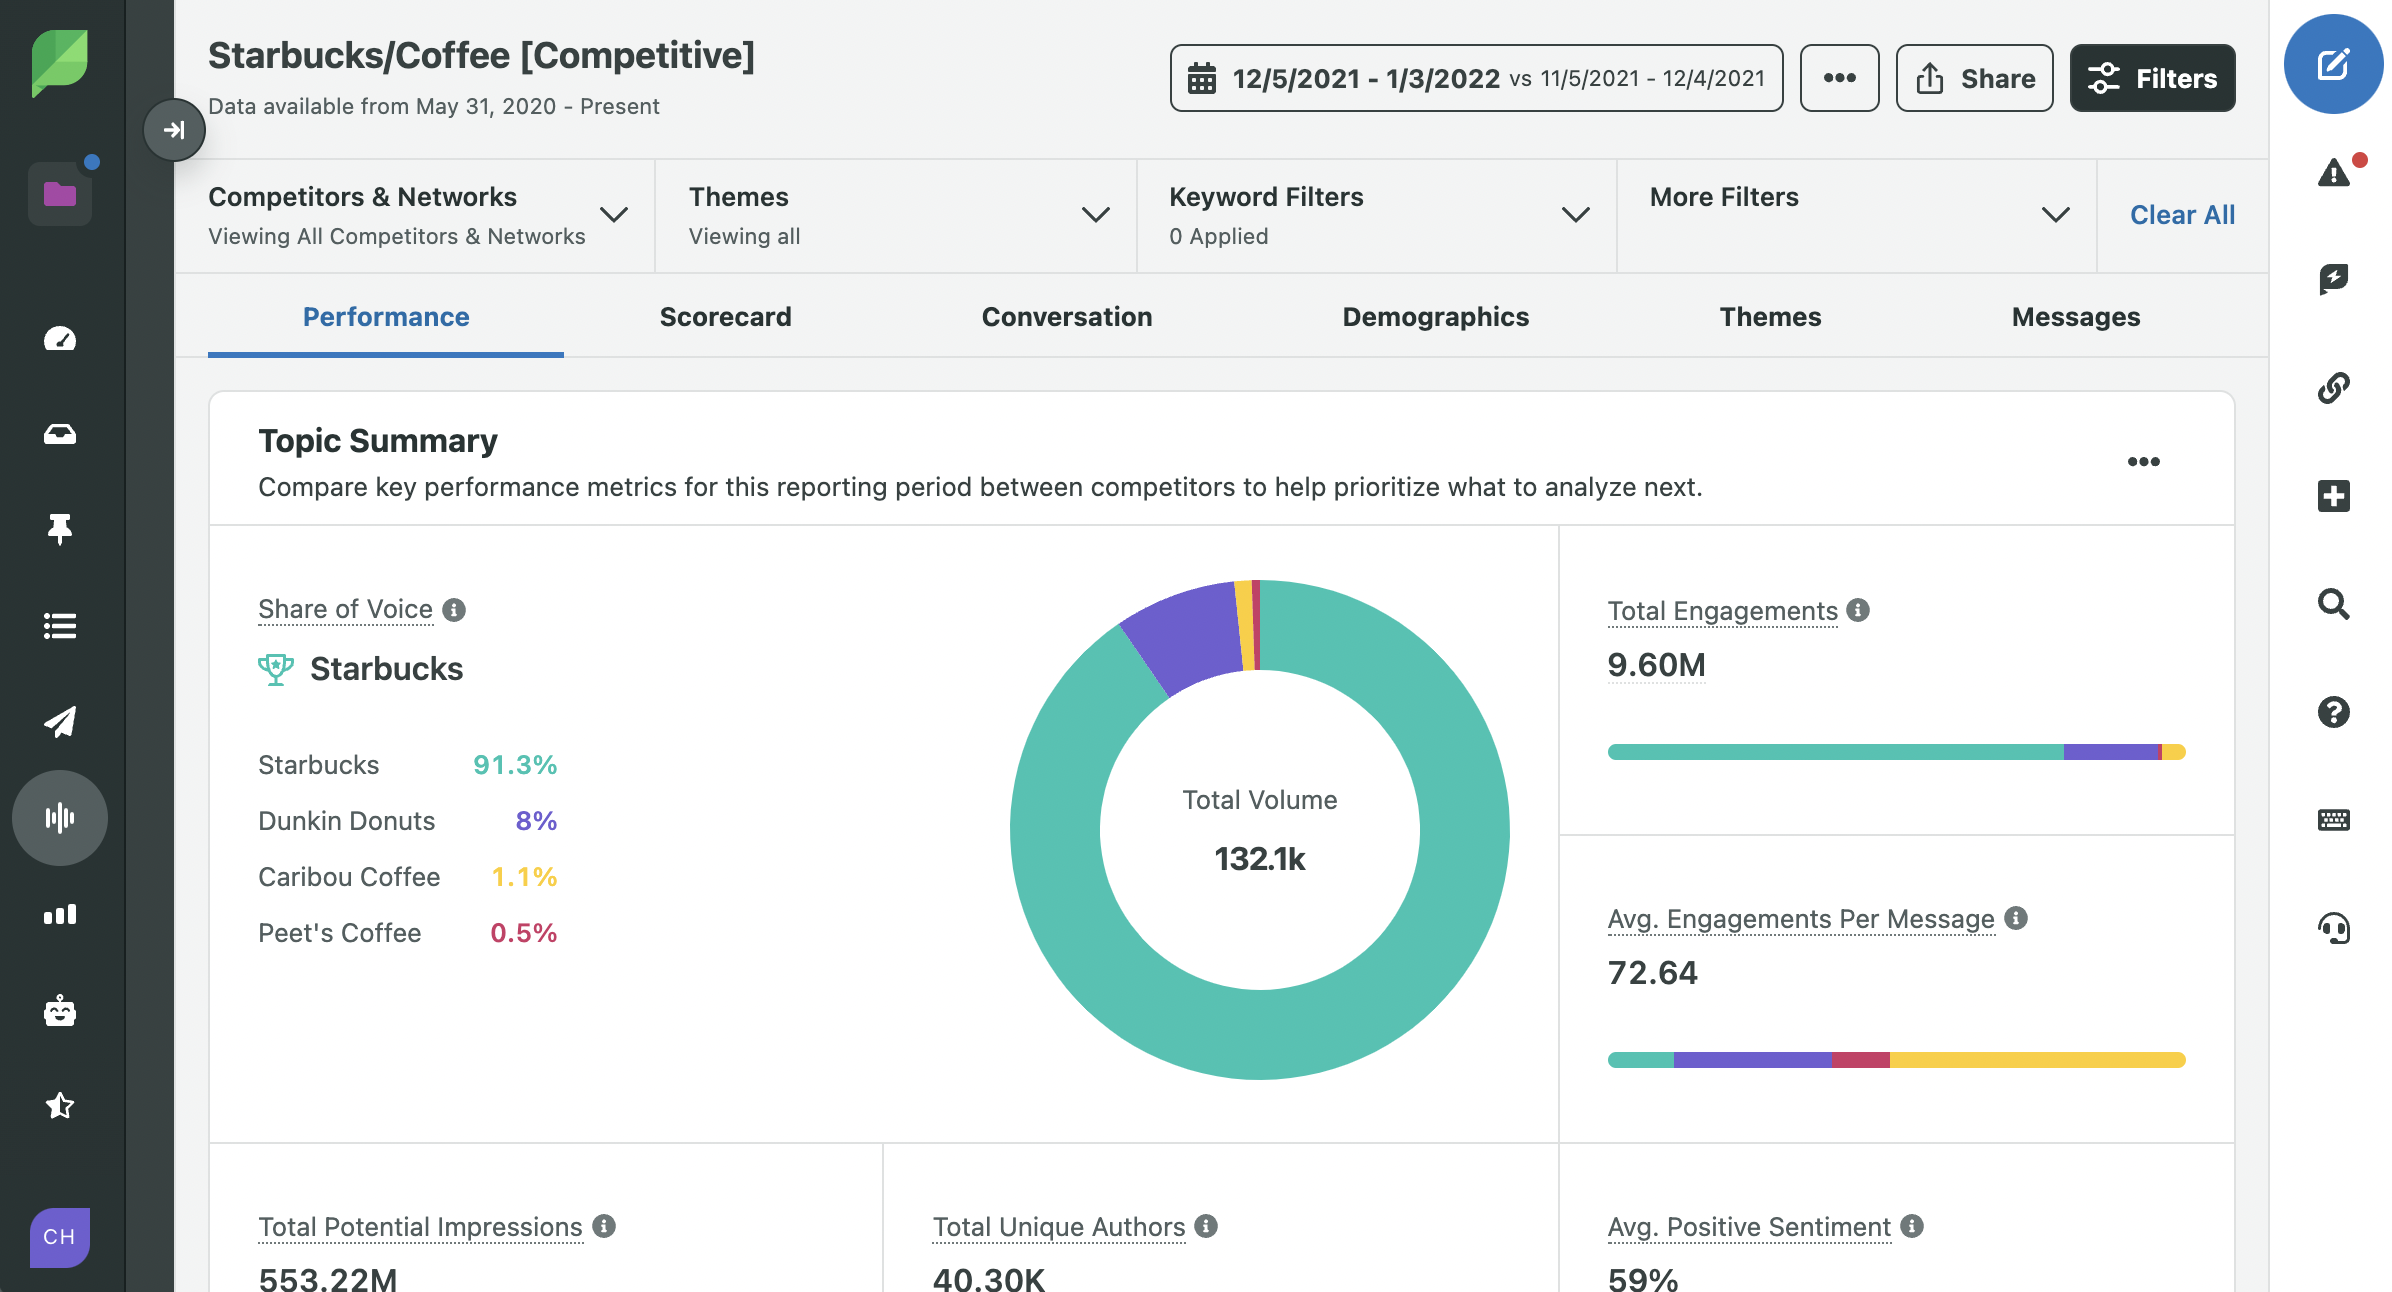Screen dimensions: 2392x1292
Task: Click the Share button
Action: 1974,78
